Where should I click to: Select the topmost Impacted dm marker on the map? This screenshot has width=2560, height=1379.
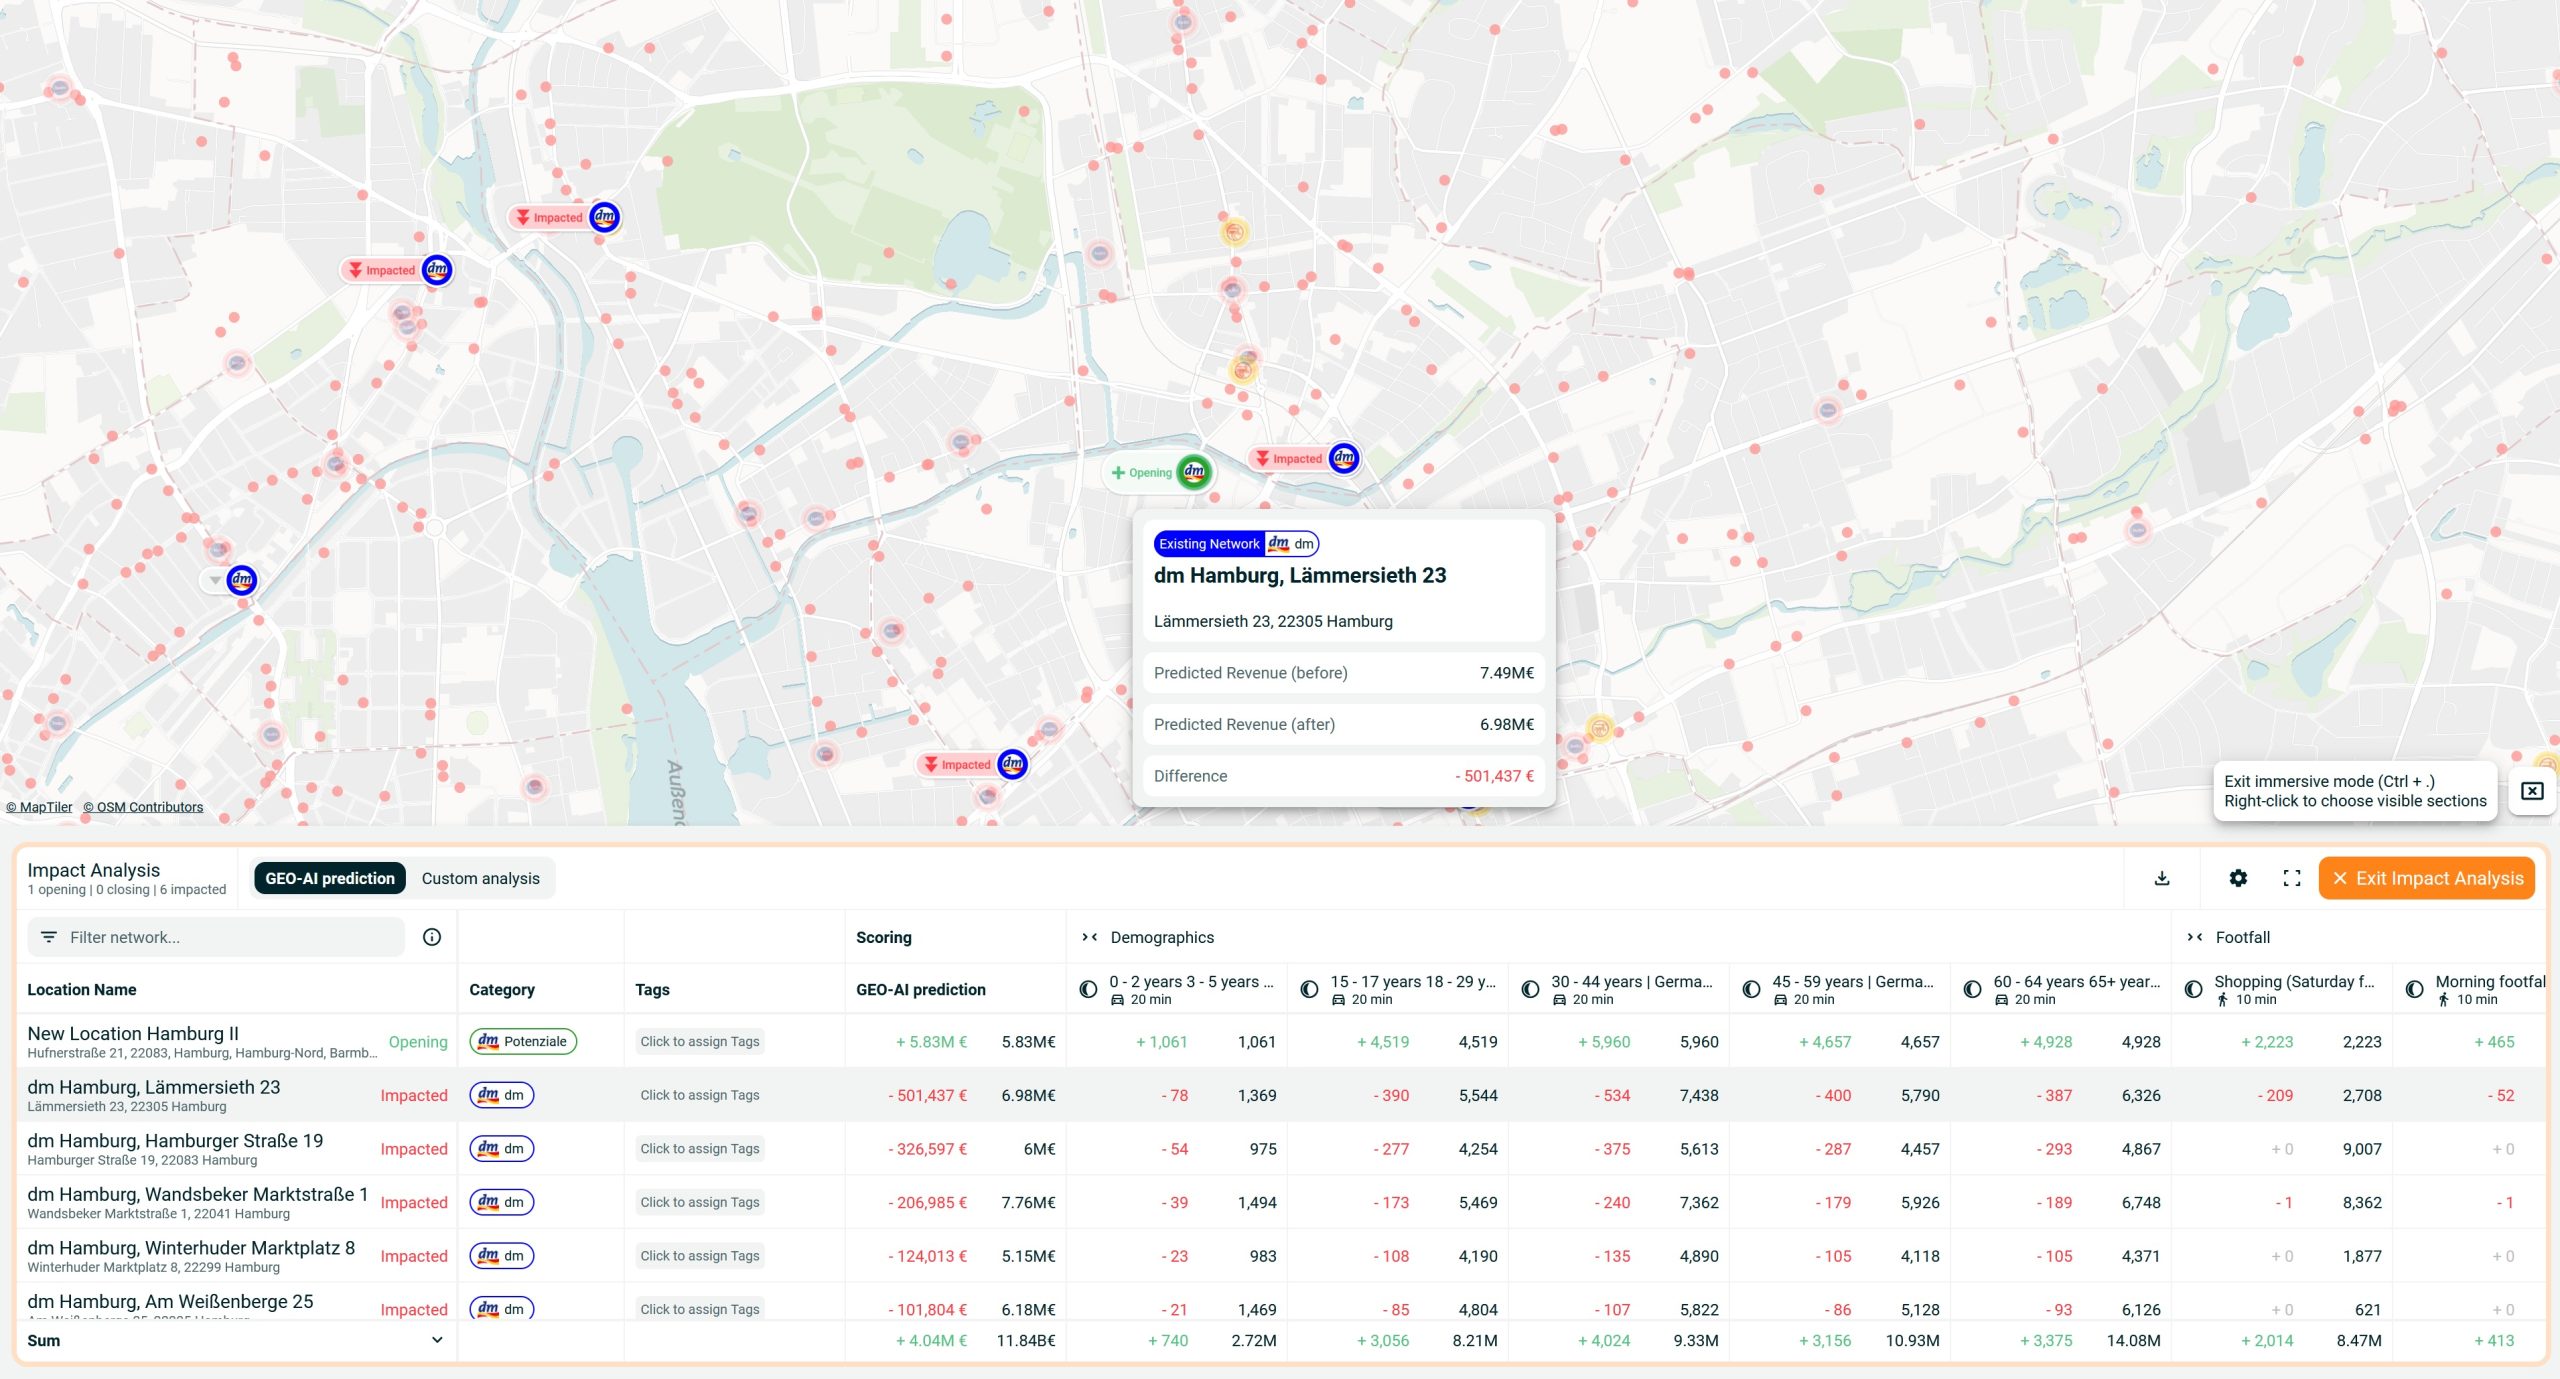[605, 217]
